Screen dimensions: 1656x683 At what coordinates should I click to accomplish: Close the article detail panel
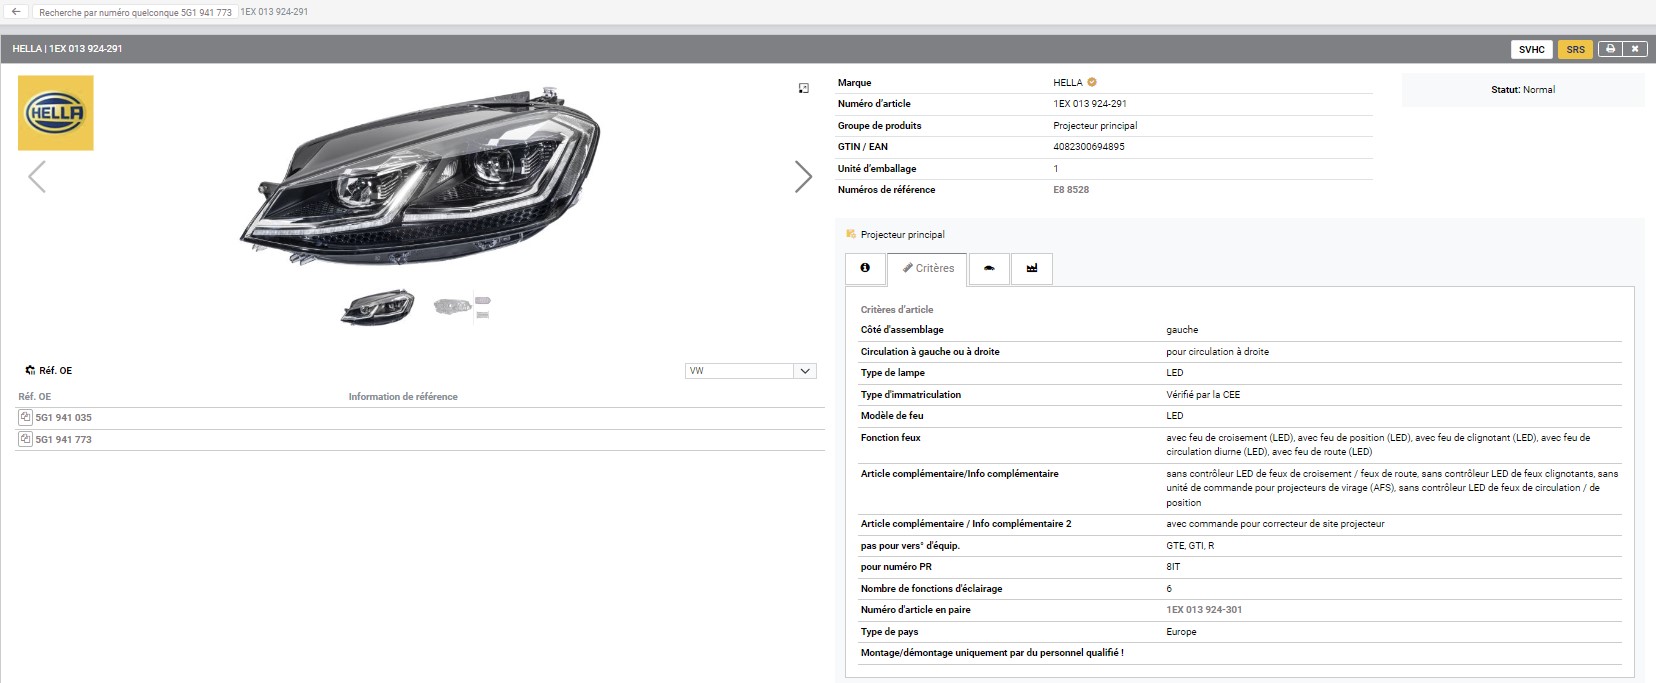(1635, 49)
